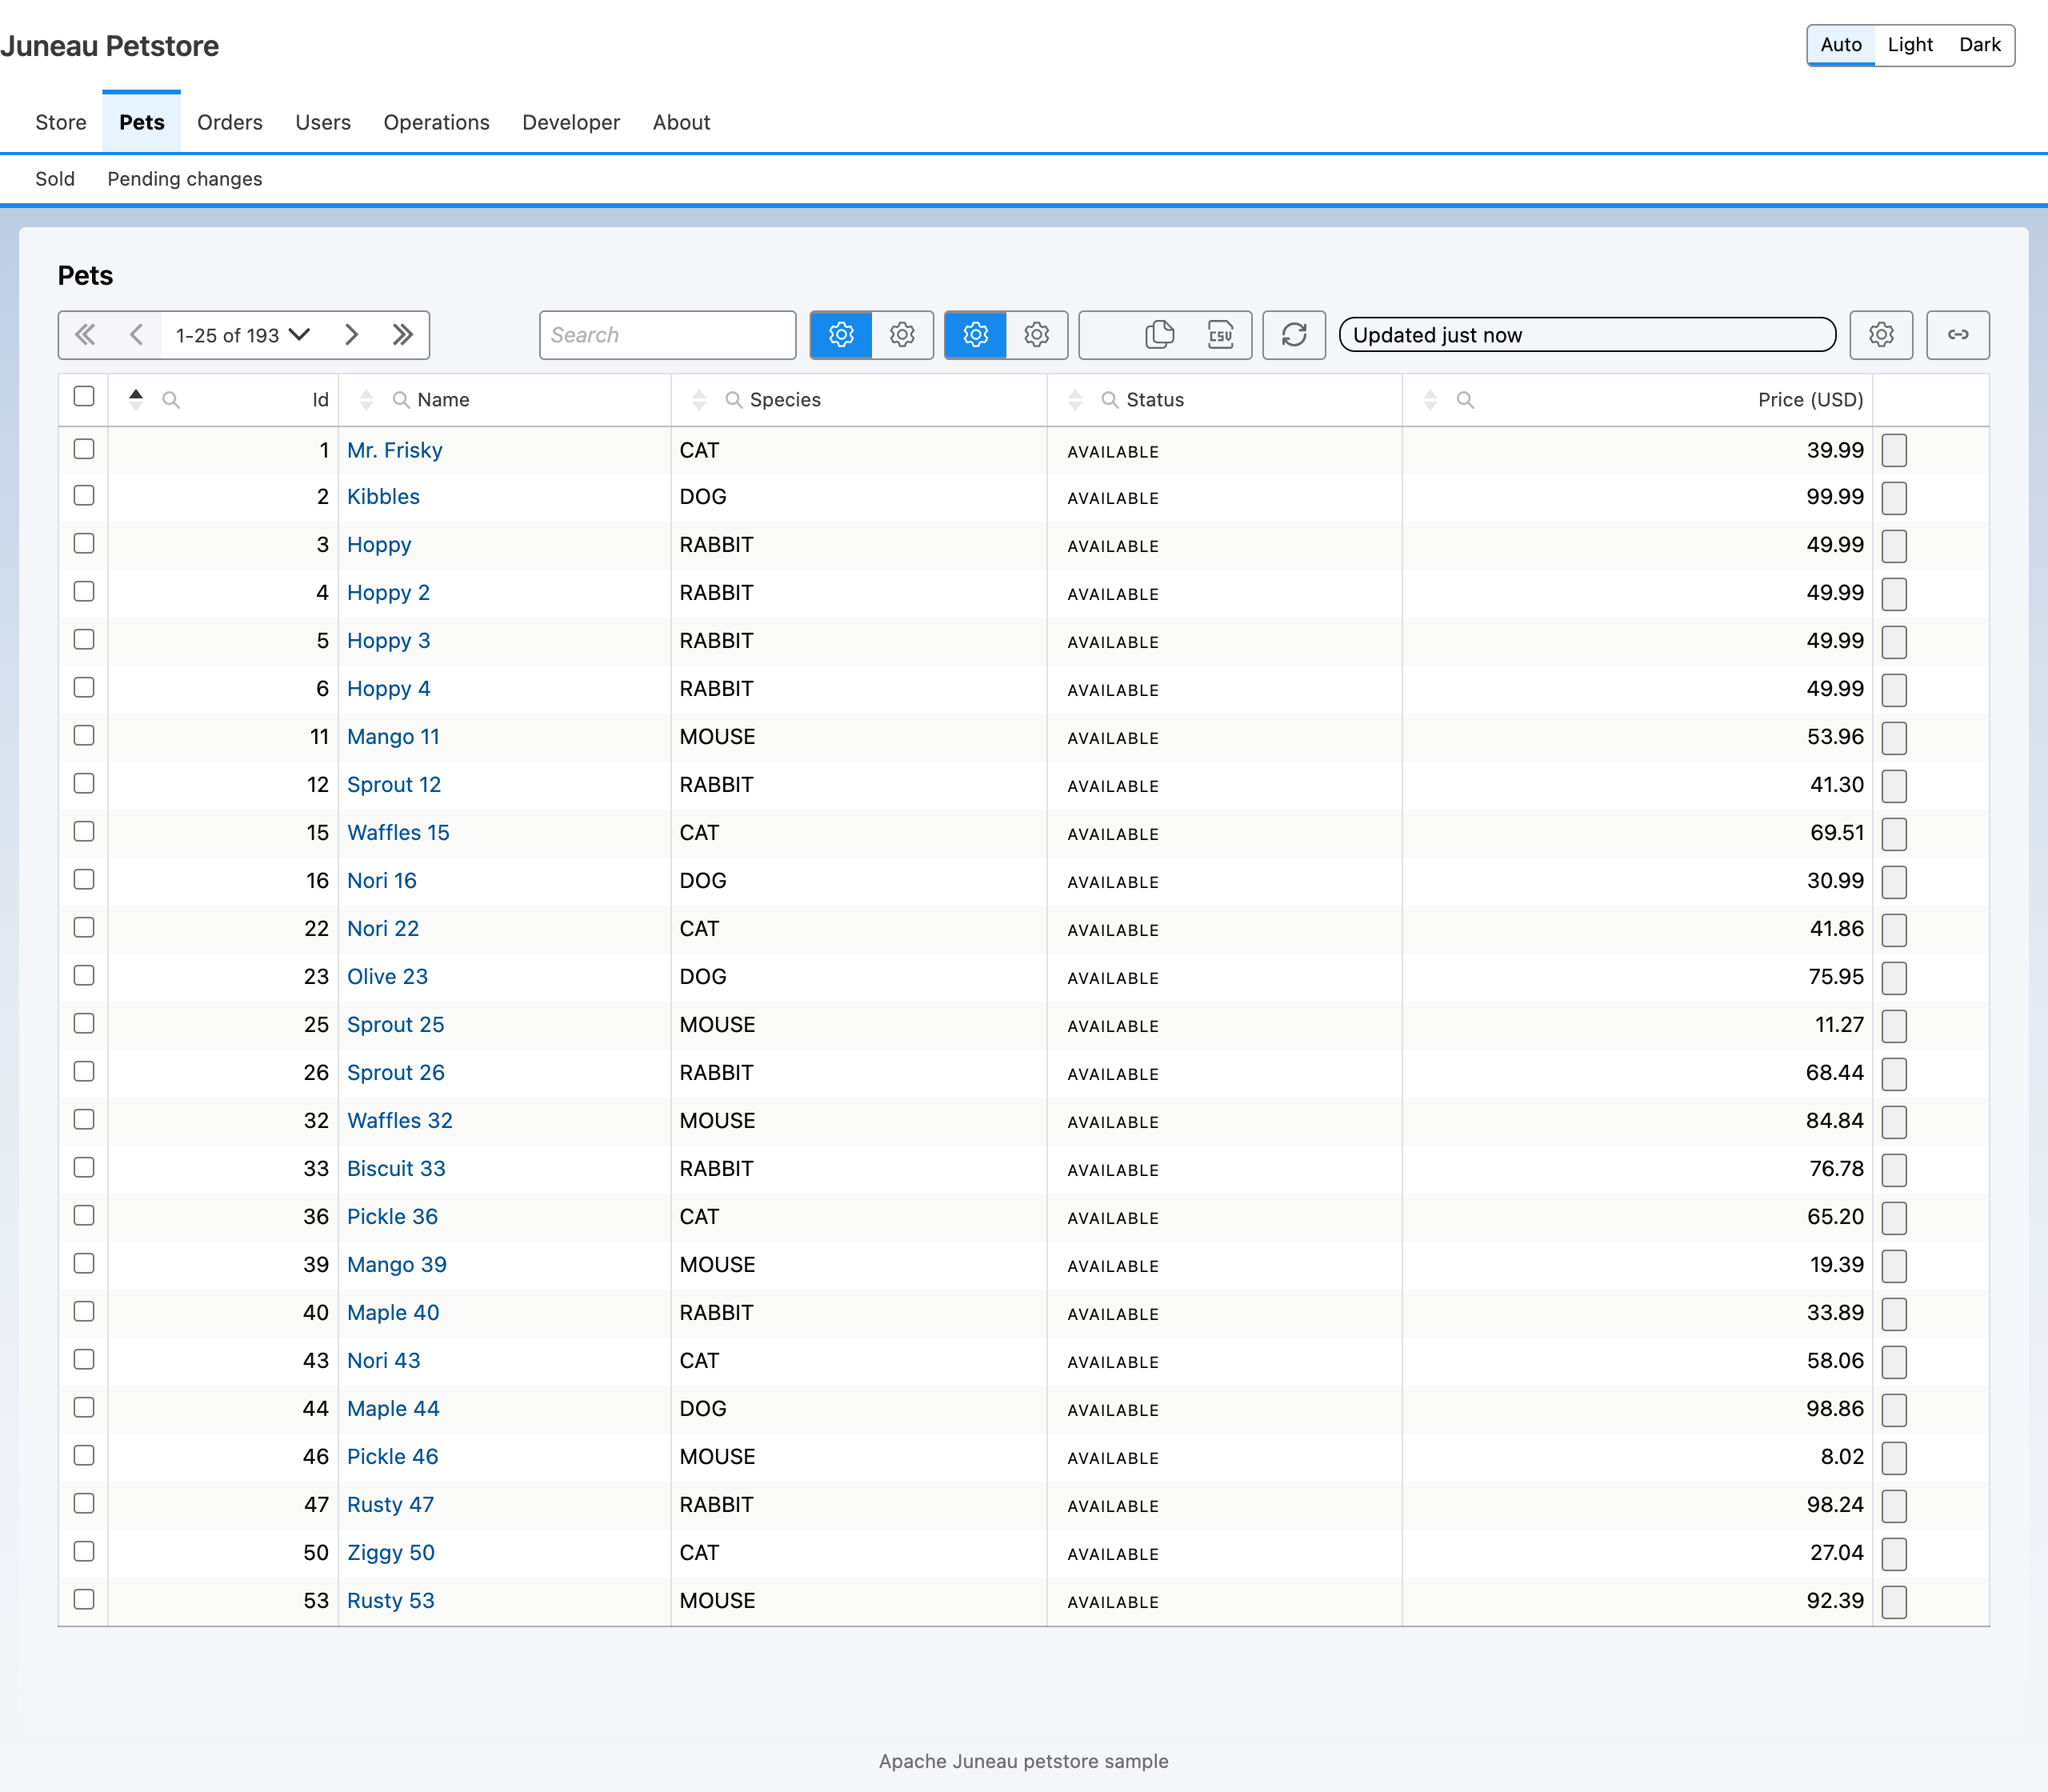Refresh the pets table
The width and height of the screenshot is (2048, 1792).
tap(1294, 335)
